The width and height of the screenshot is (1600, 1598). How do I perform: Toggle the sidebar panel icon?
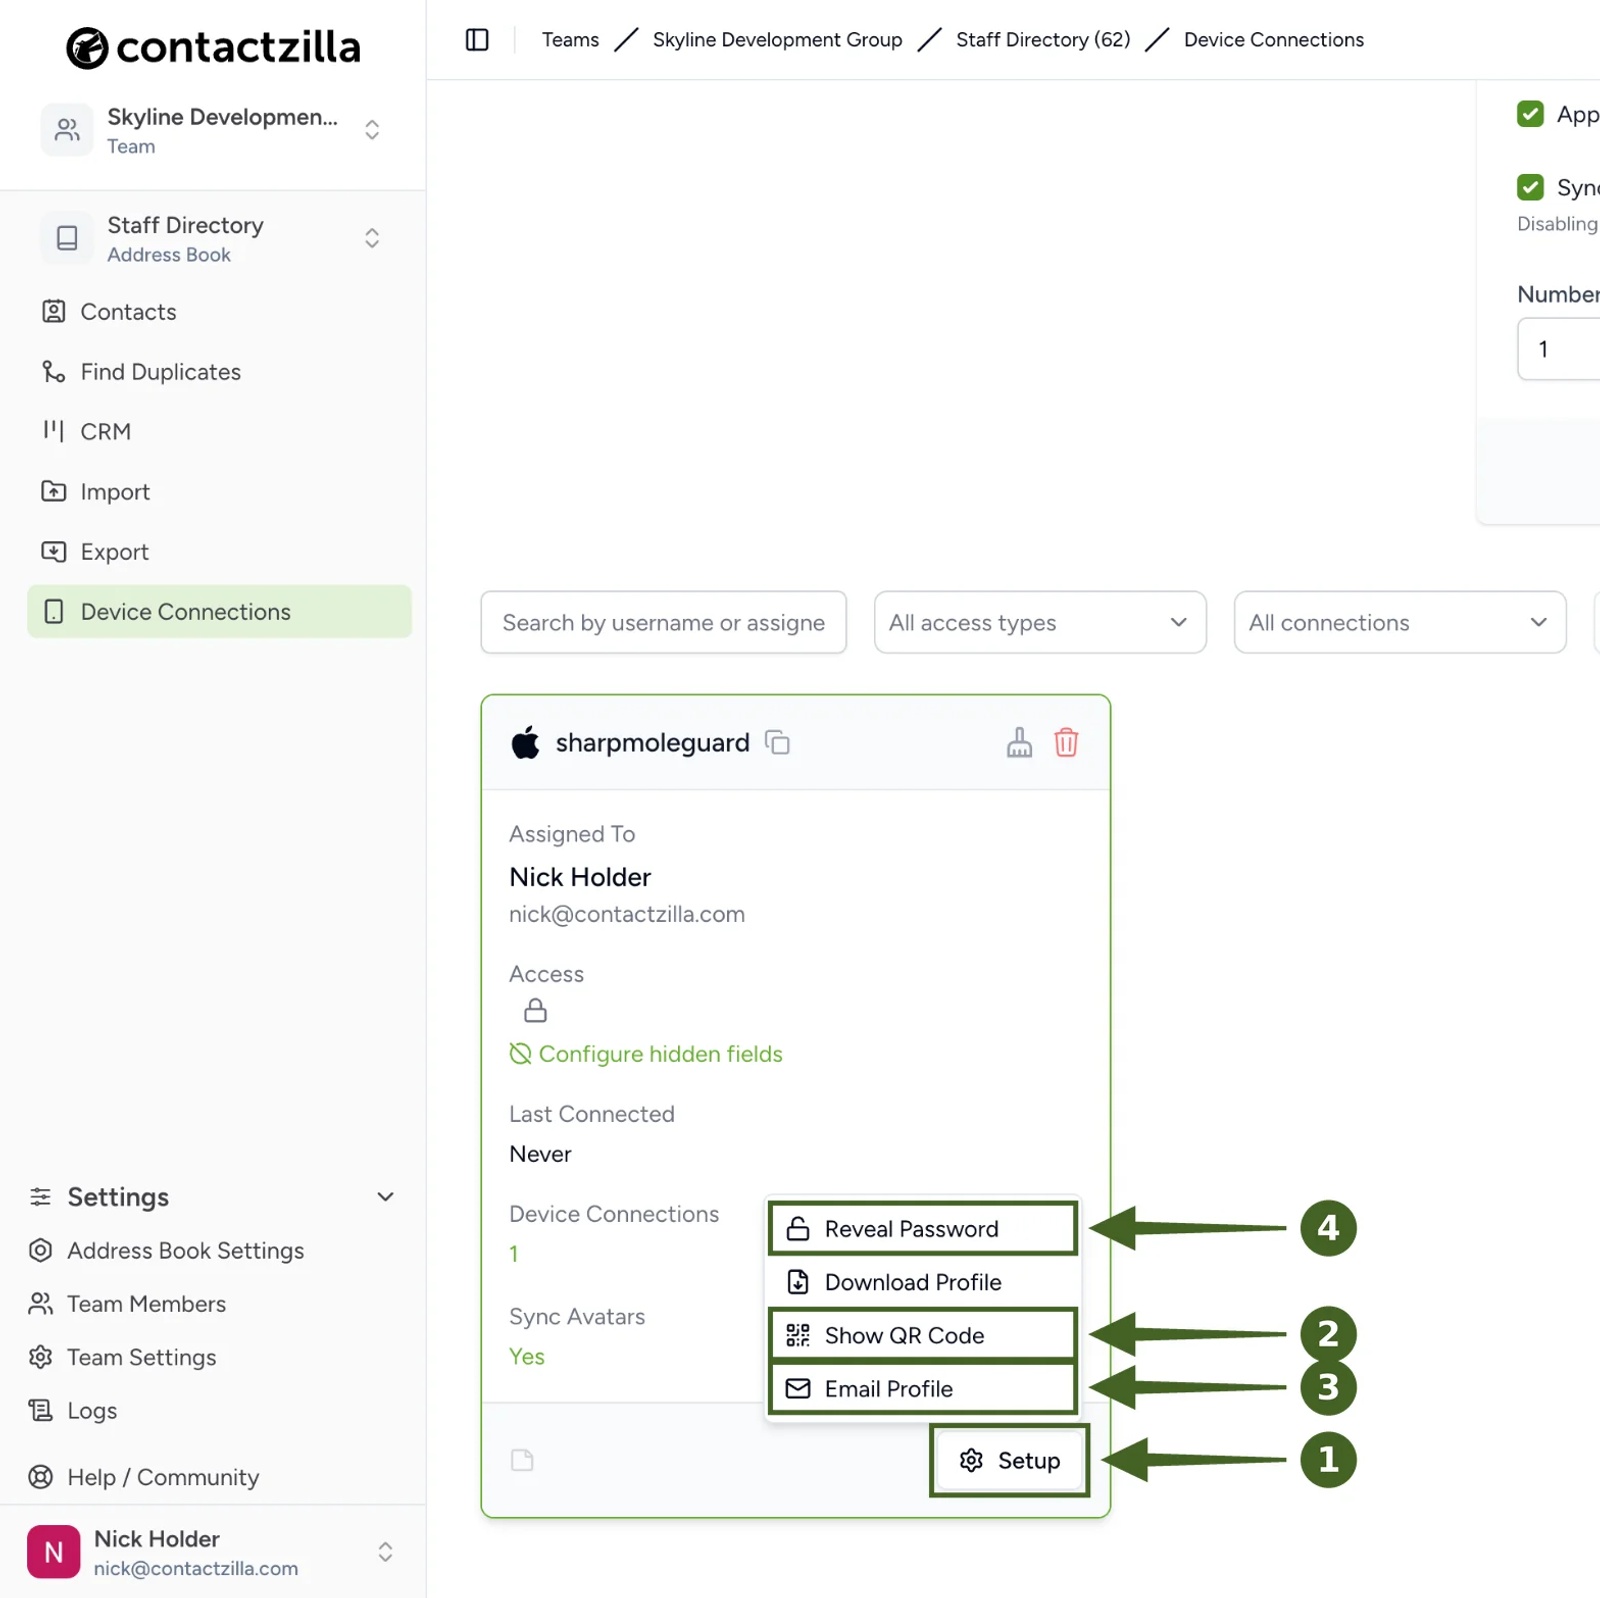click(477, 40)
